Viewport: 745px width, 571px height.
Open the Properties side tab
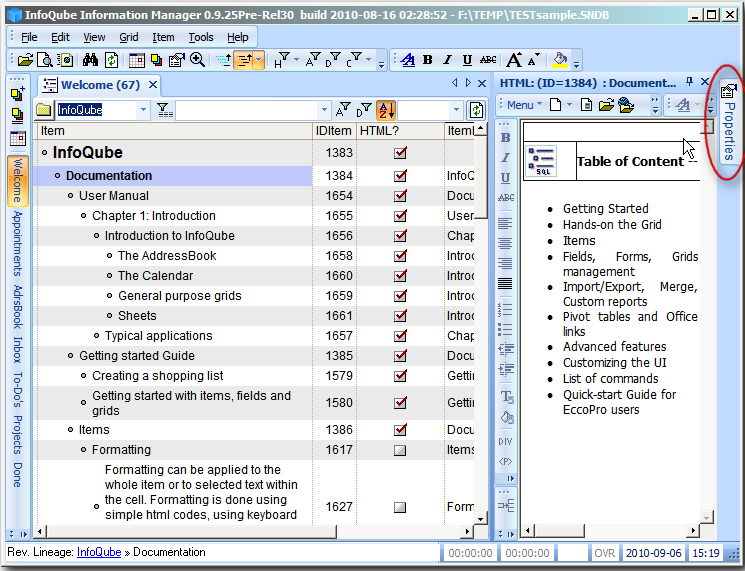(729, 123)
